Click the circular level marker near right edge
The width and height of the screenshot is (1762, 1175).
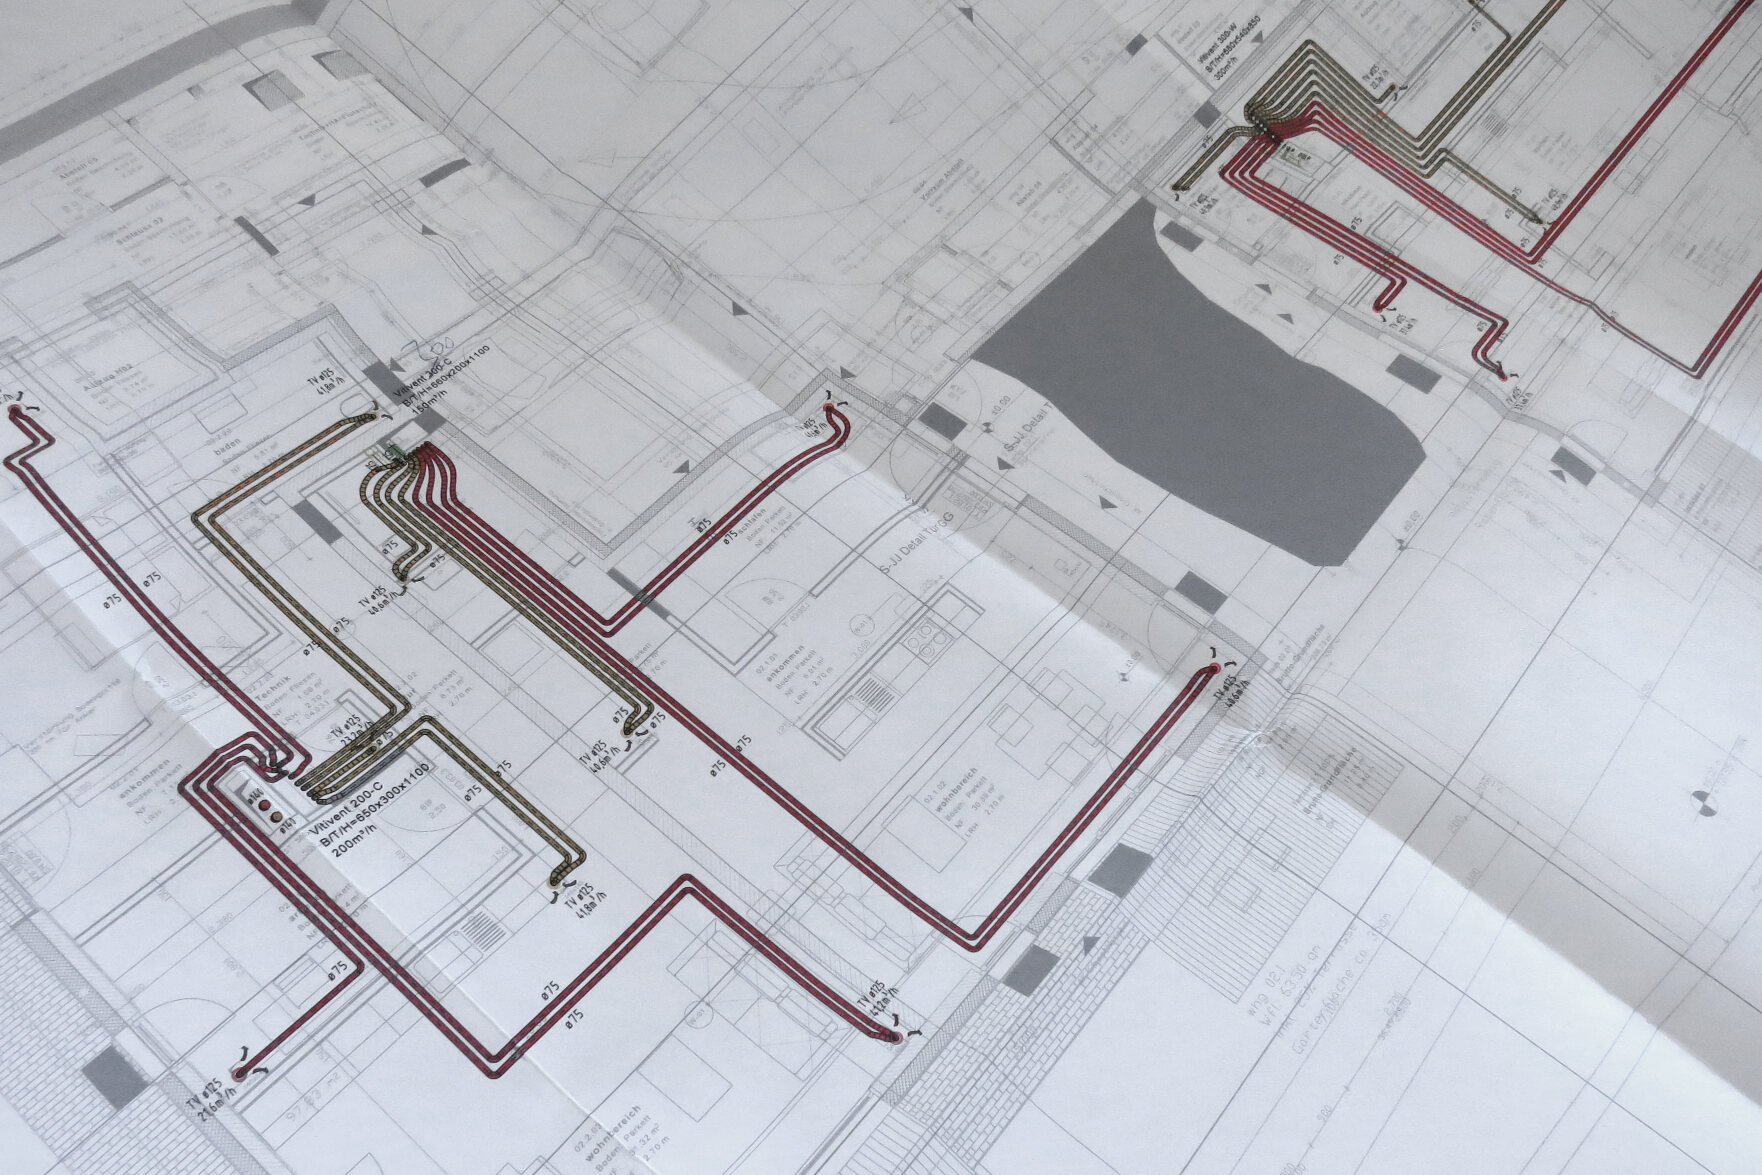pos(1701,801)
